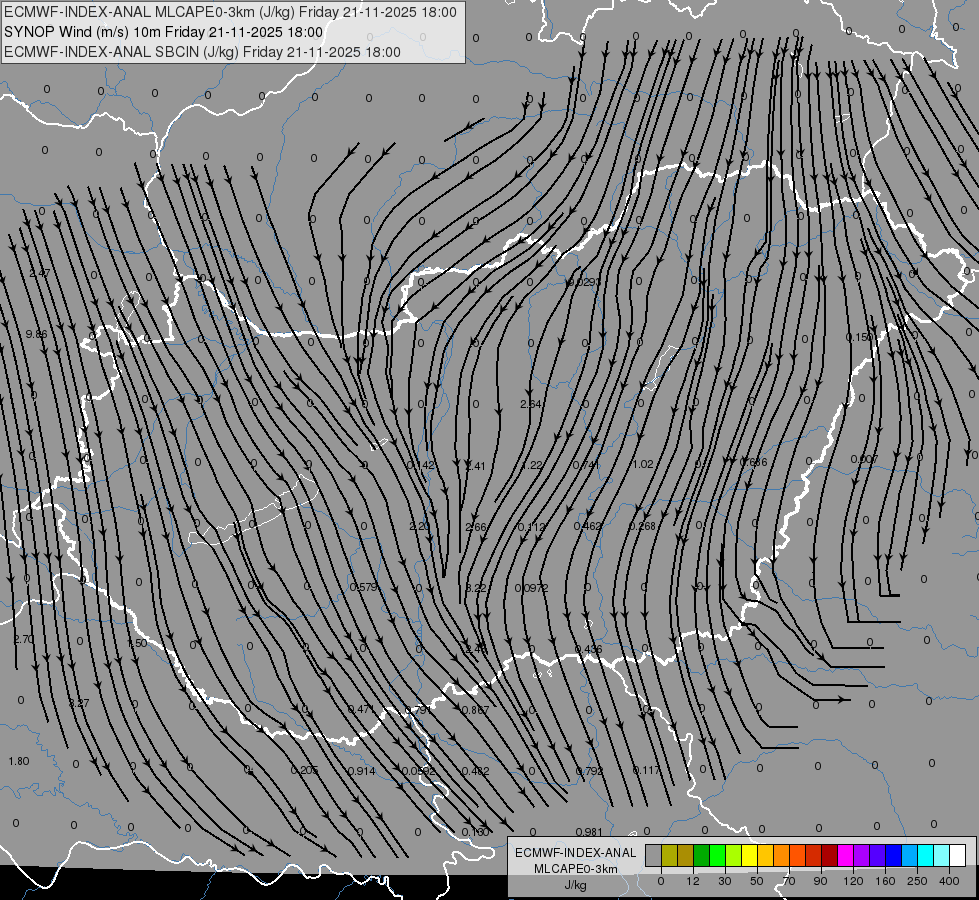
Task: Click the map value '9.86'
Action: [36, 334]
